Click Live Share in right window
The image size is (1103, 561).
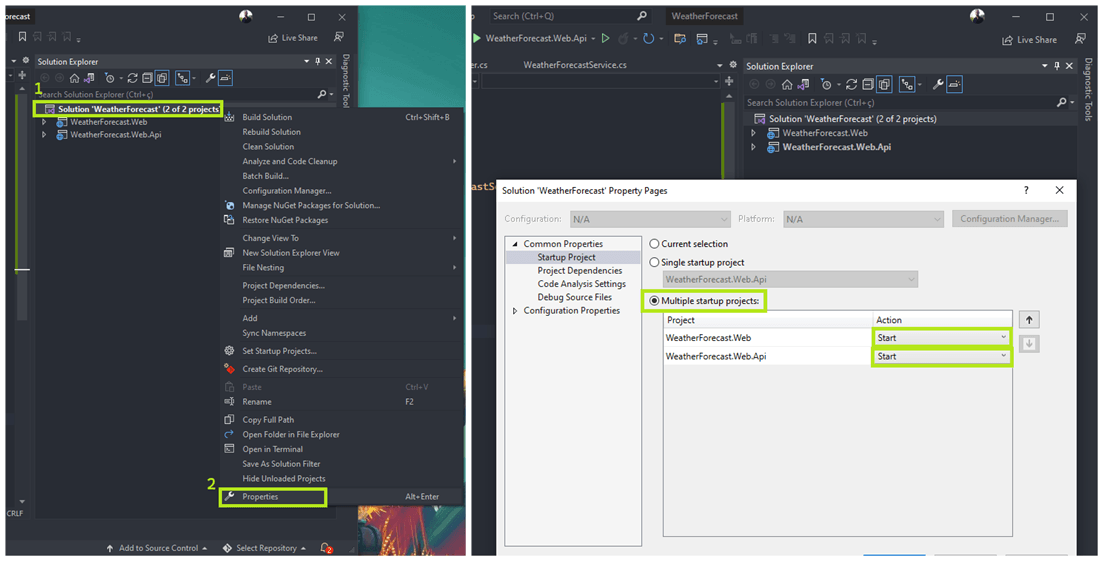tap(1029, 40)
